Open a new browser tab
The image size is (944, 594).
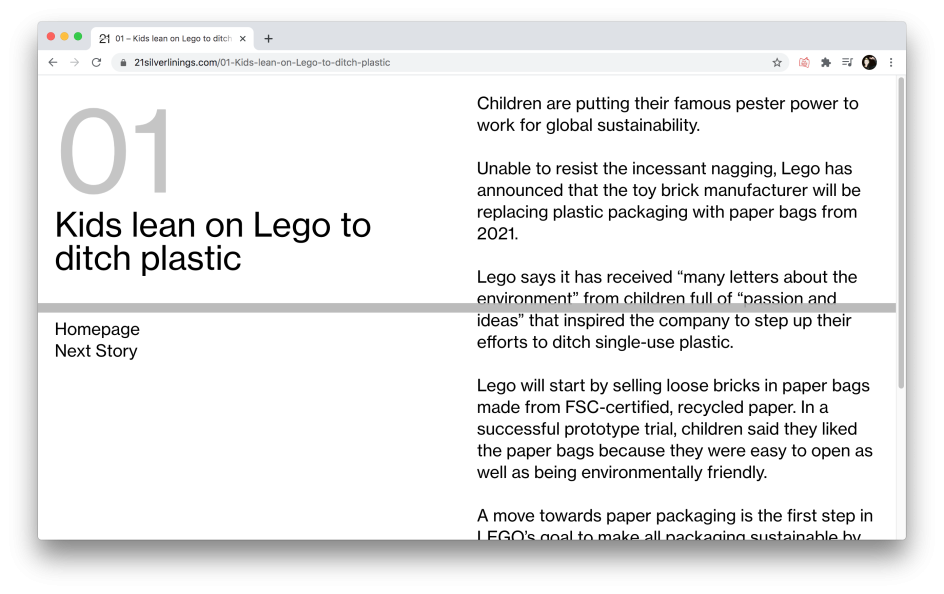click(268, 39)
